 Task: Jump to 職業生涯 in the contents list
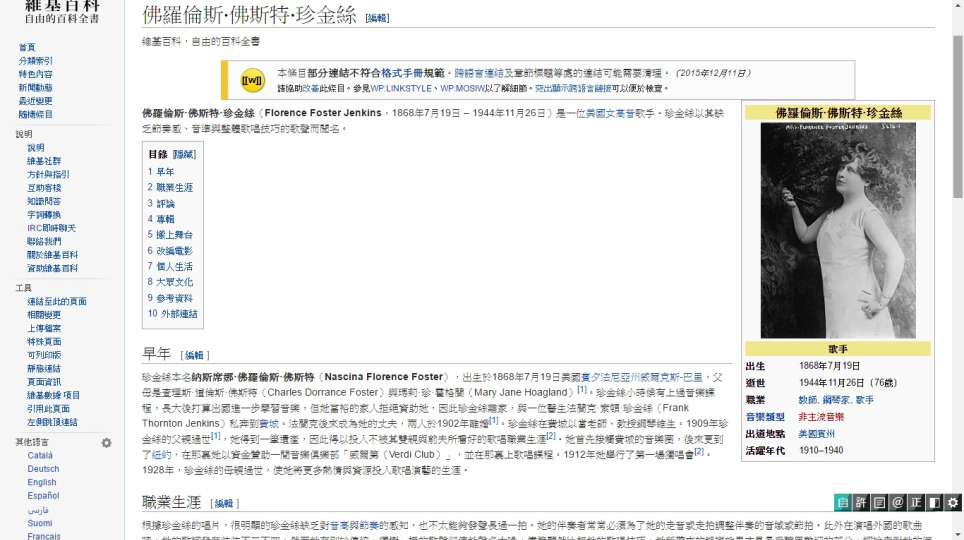(x=174, y=188)
